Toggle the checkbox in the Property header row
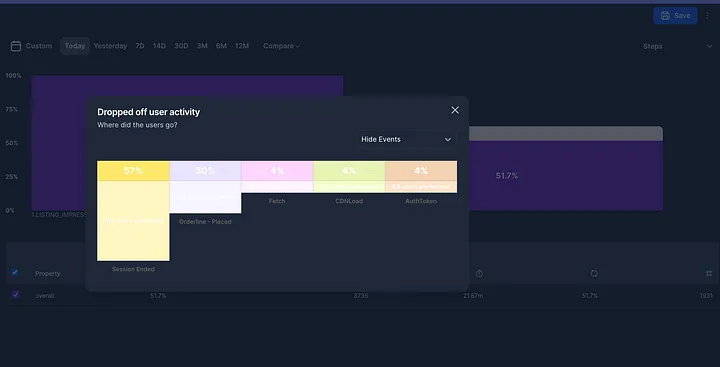Viewport: 720px width, 367px height. tap(15, 273)
